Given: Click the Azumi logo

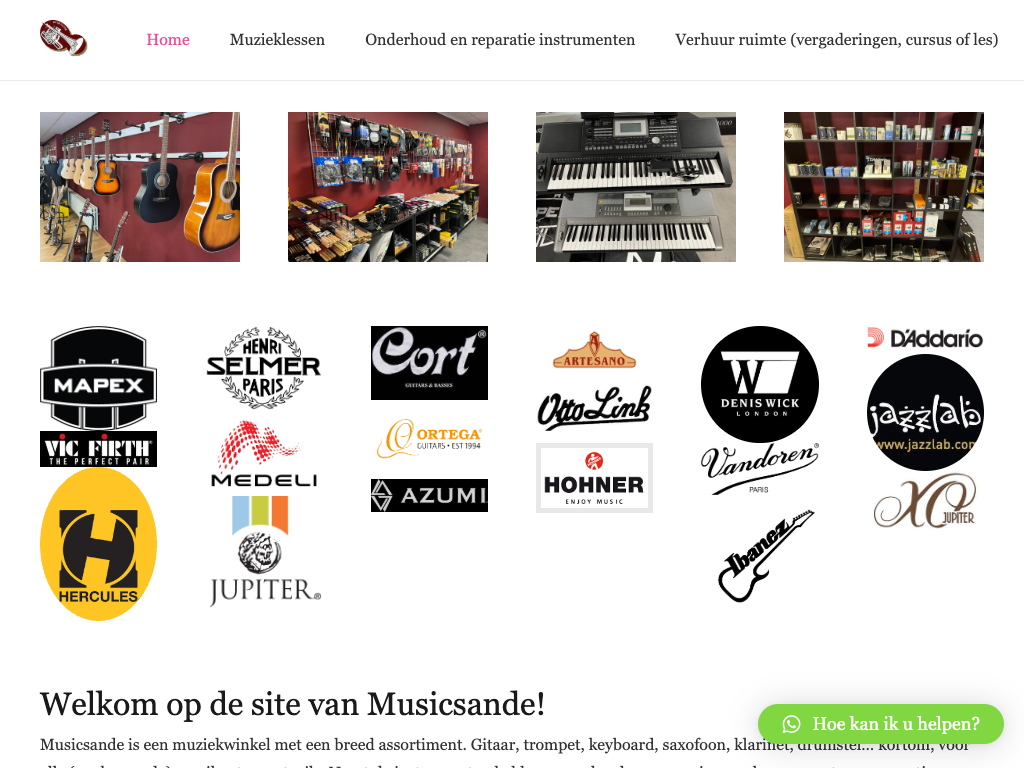Looking at the screenshot, I should coord(429,495).
